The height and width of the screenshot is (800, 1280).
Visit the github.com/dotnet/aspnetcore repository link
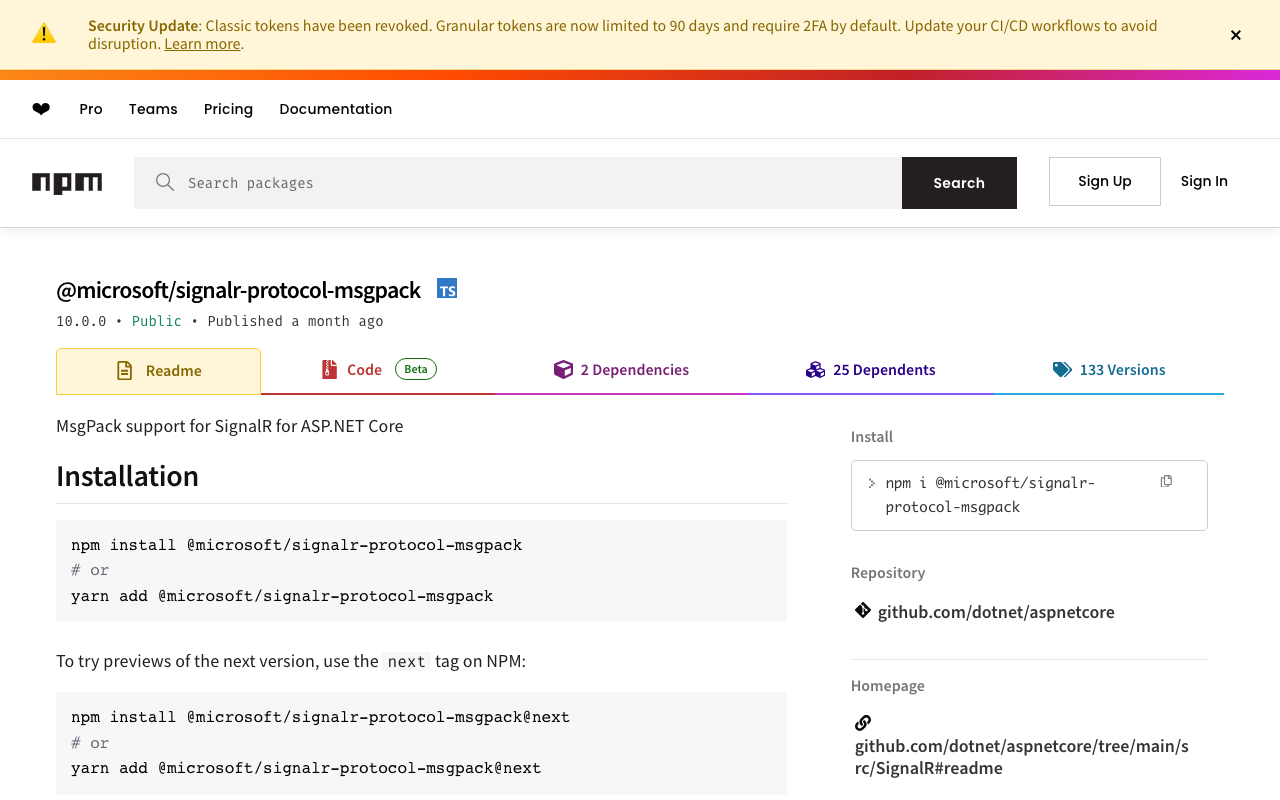coord(996,612)
